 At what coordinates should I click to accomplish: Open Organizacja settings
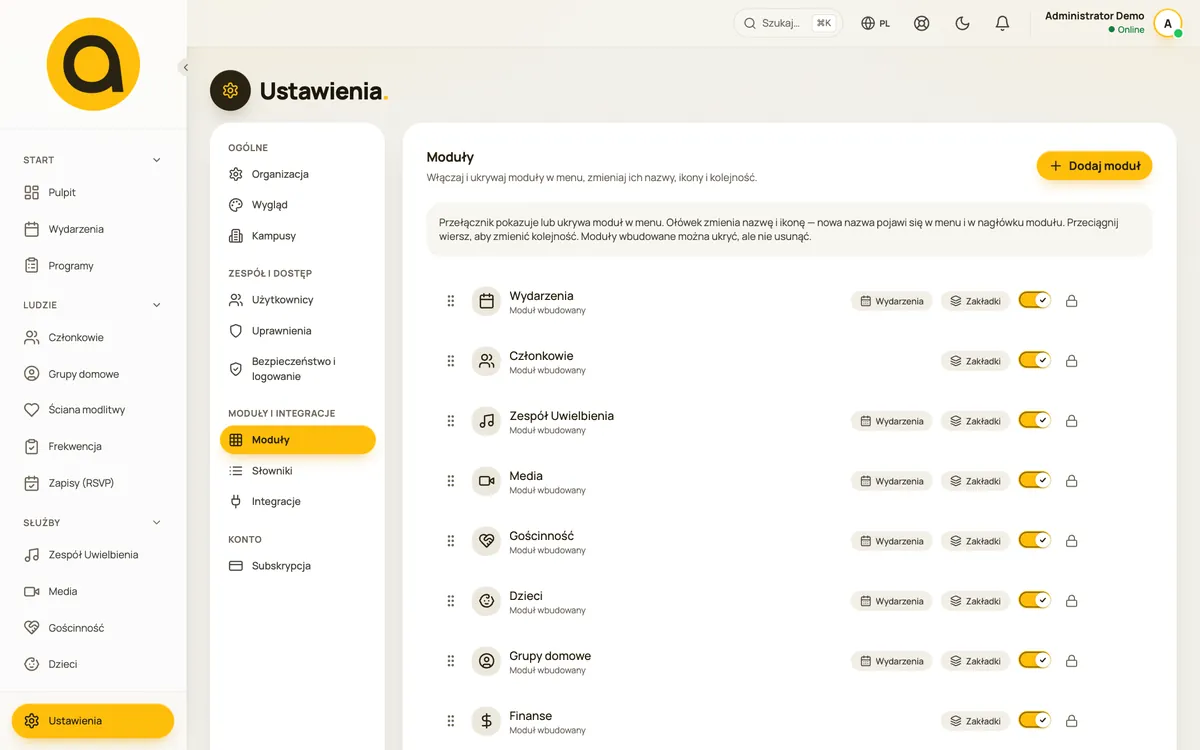(298, 174)
